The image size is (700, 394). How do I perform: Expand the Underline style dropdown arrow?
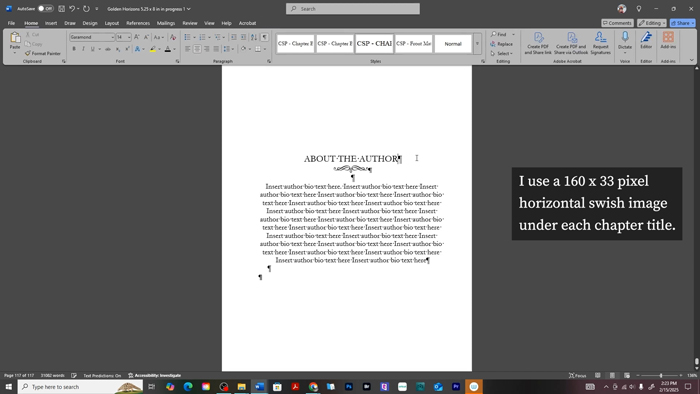click(99, 49)
